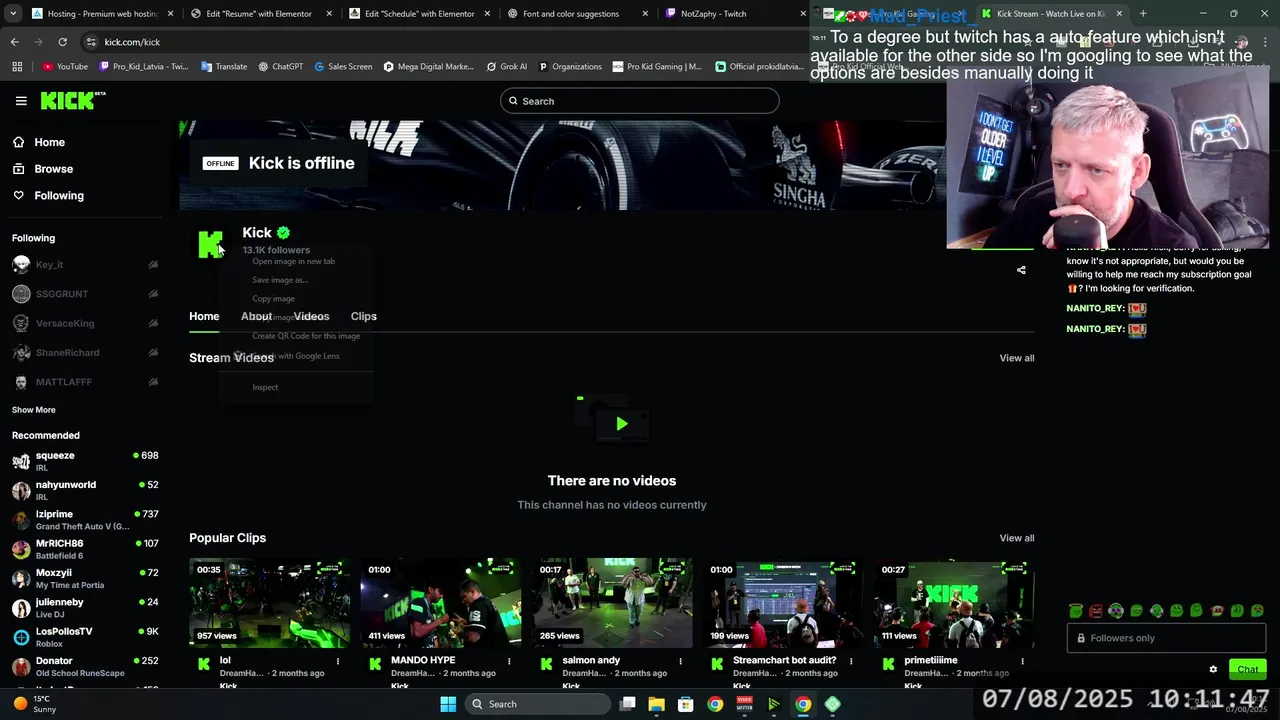Open the Chrome apps grid in bookmarks bar
This screenshot has width=1280, height=720.
tap(17, 67)
